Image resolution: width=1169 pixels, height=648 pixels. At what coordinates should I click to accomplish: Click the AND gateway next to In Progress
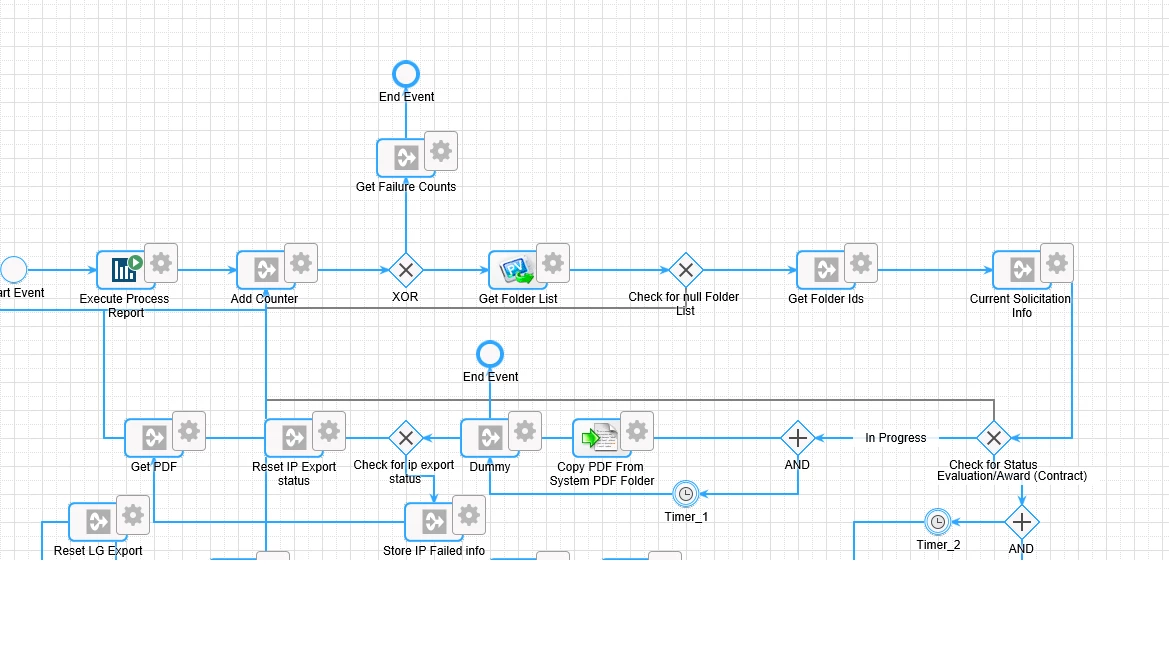click(798, 438)
